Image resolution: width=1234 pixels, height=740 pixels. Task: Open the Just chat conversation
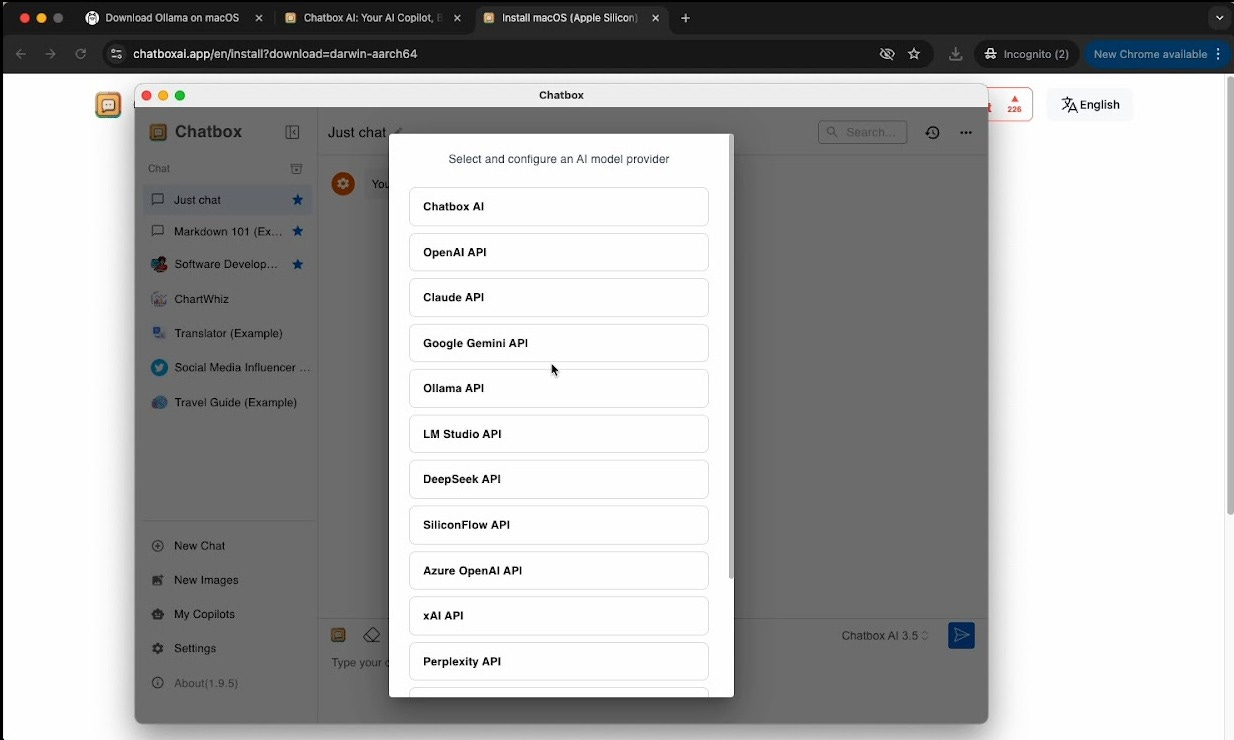pyautogui.click(x=227, y=200)
